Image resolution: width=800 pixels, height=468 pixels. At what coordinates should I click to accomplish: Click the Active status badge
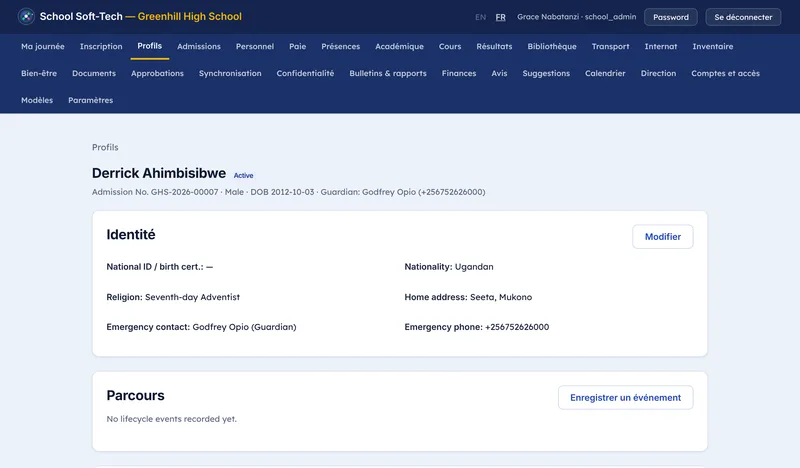[x=243, y=175]
